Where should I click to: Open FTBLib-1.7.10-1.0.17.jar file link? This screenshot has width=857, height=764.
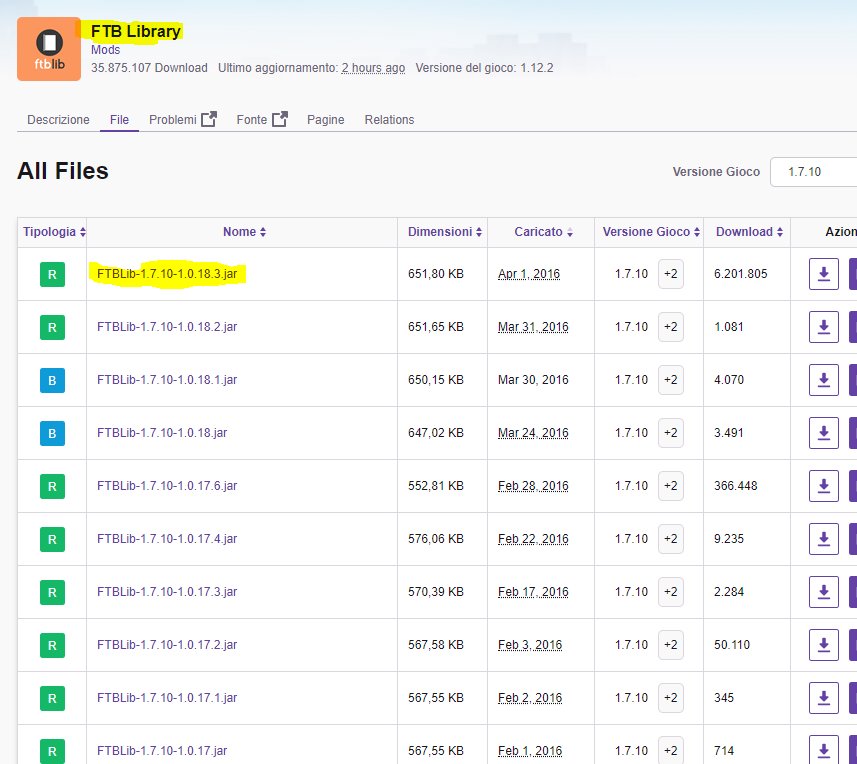click(162, 751)
